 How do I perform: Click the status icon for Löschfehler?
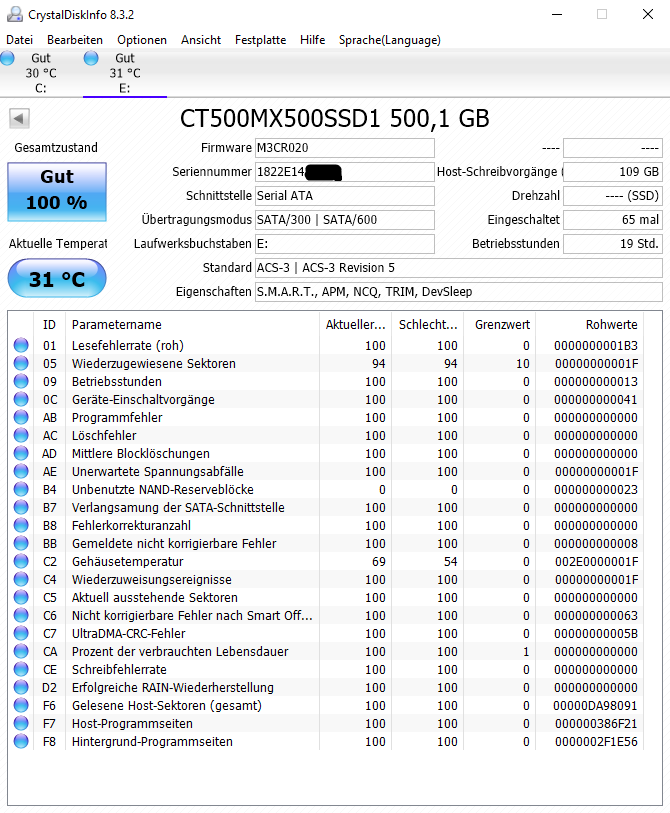[21, 435]
